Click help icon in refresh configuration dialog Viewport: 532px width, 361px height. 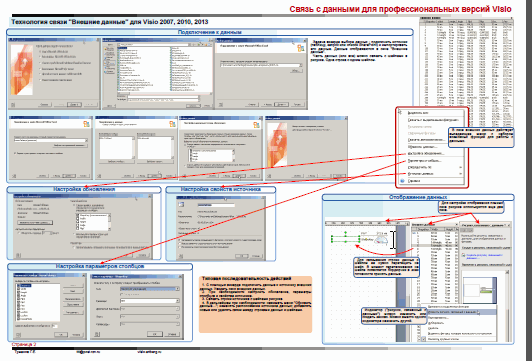pos(18,255)
